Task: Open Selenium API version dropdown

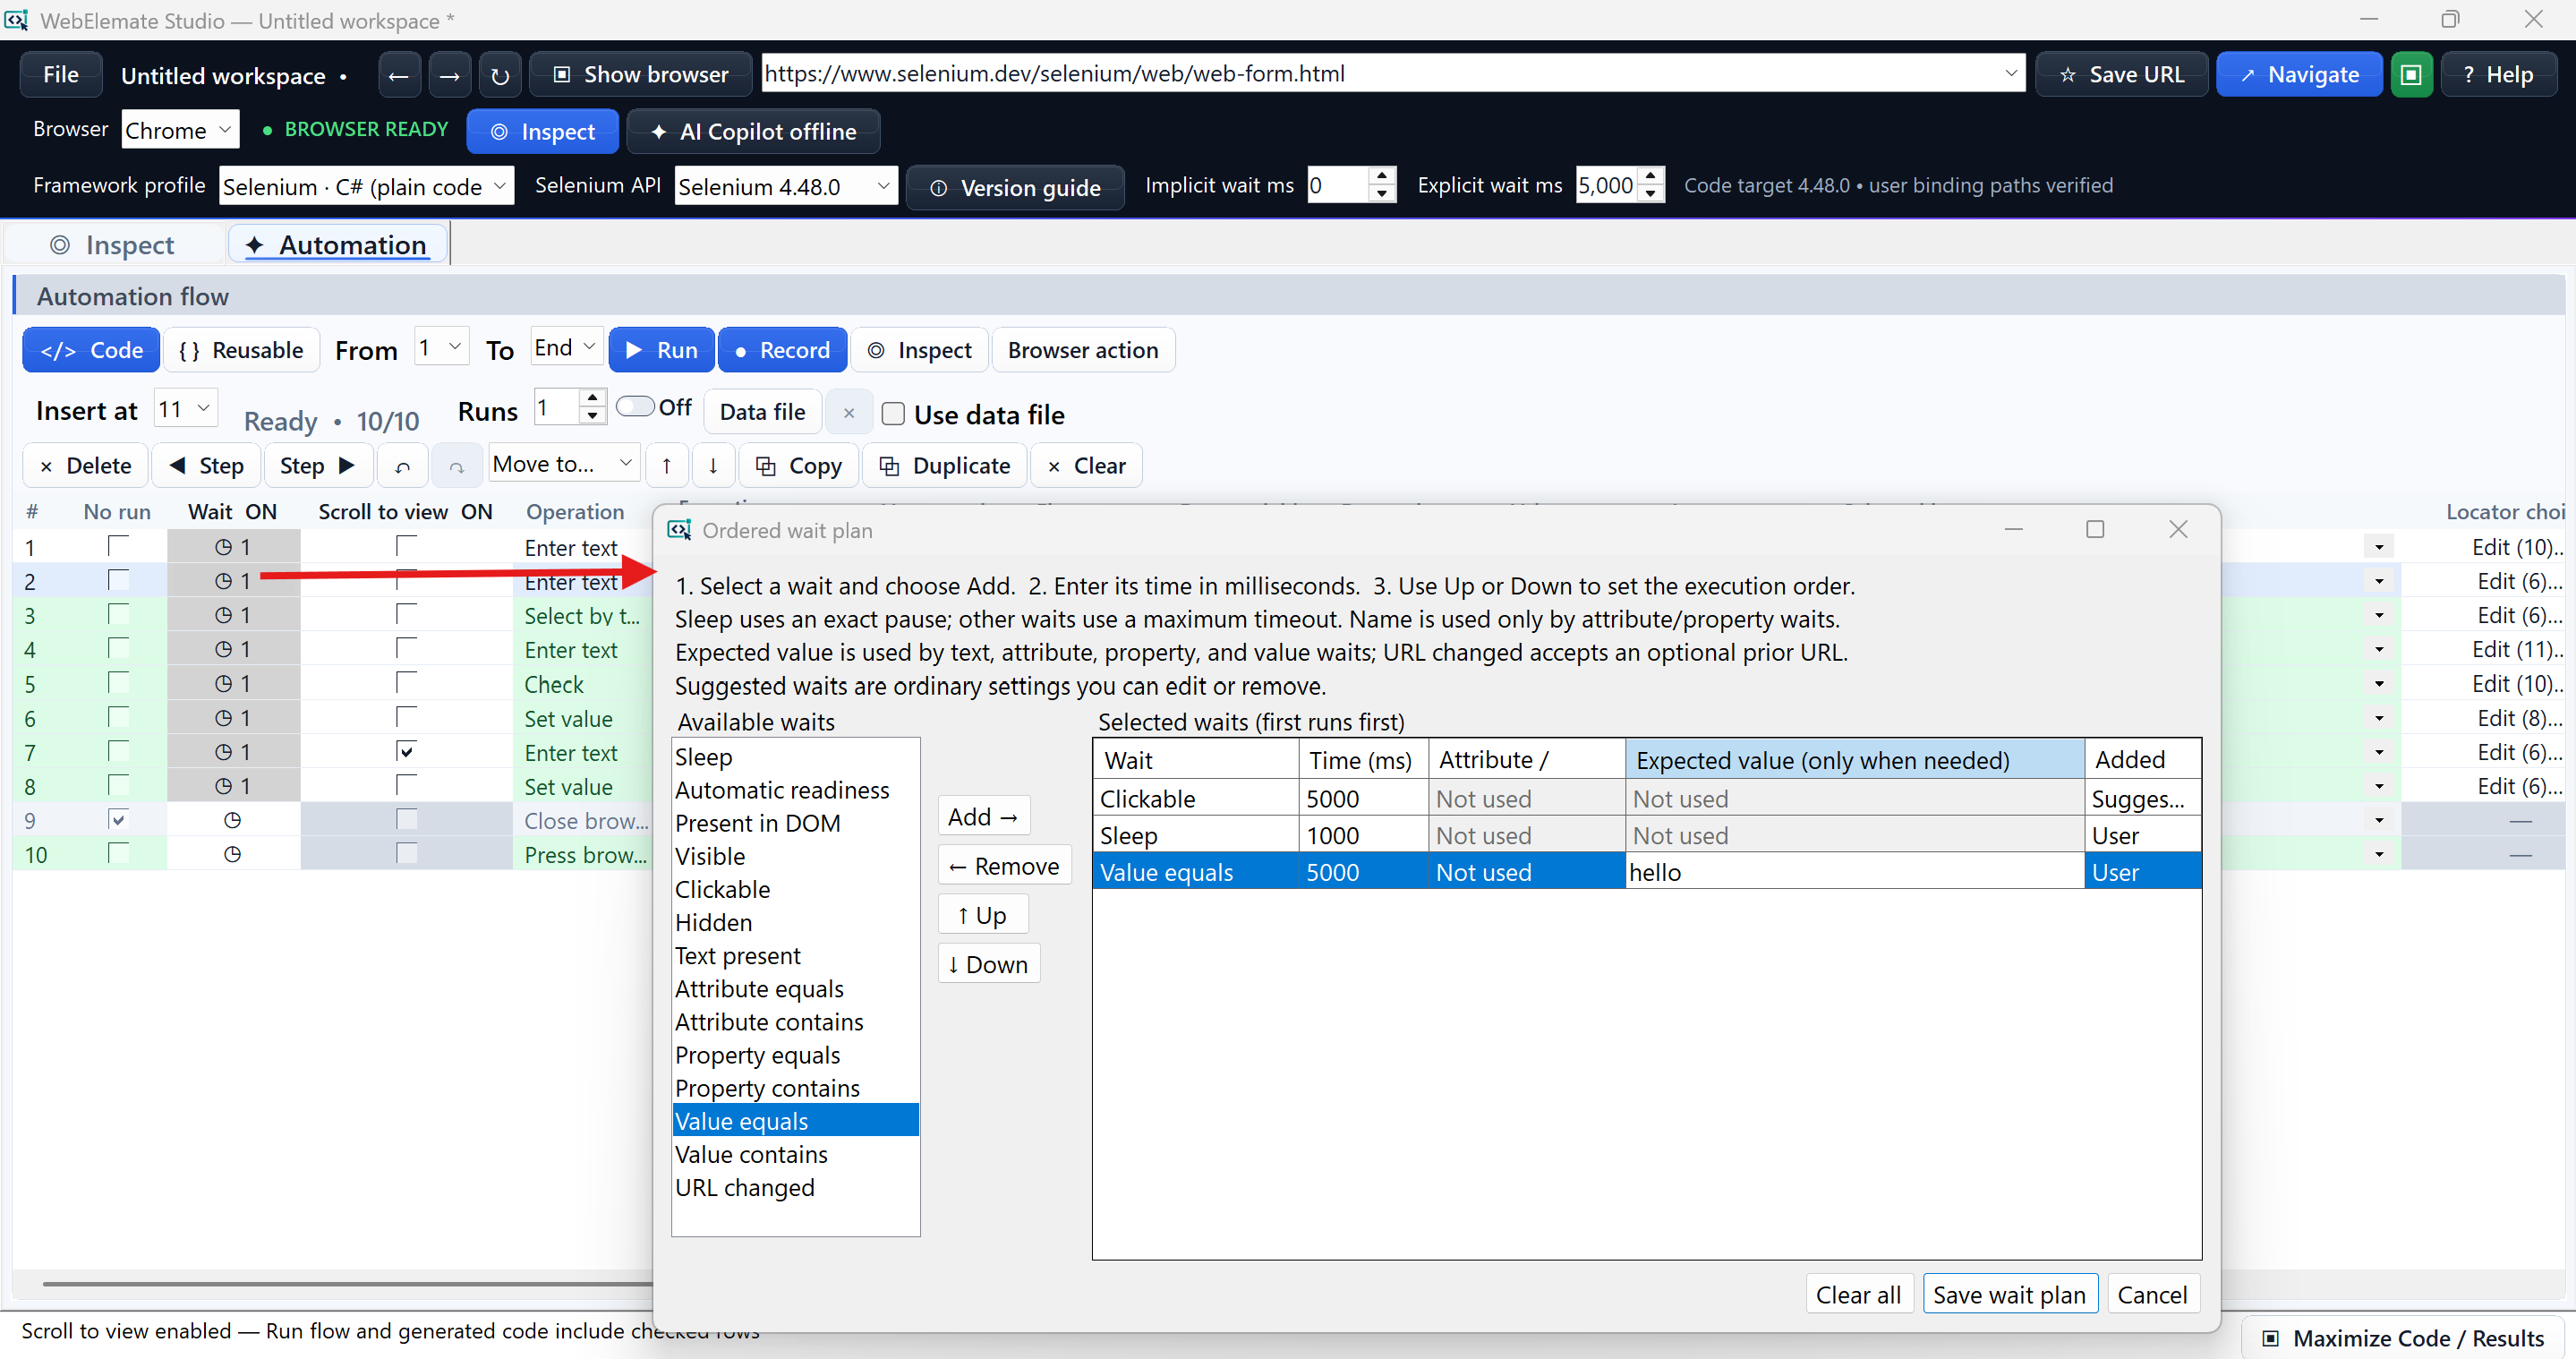Action: [785, 187]
